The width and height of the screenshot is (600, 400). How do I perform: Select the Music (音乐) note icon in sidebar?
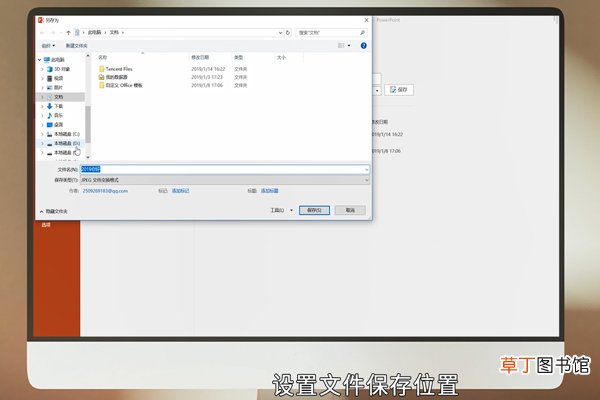tap(49, 115)
